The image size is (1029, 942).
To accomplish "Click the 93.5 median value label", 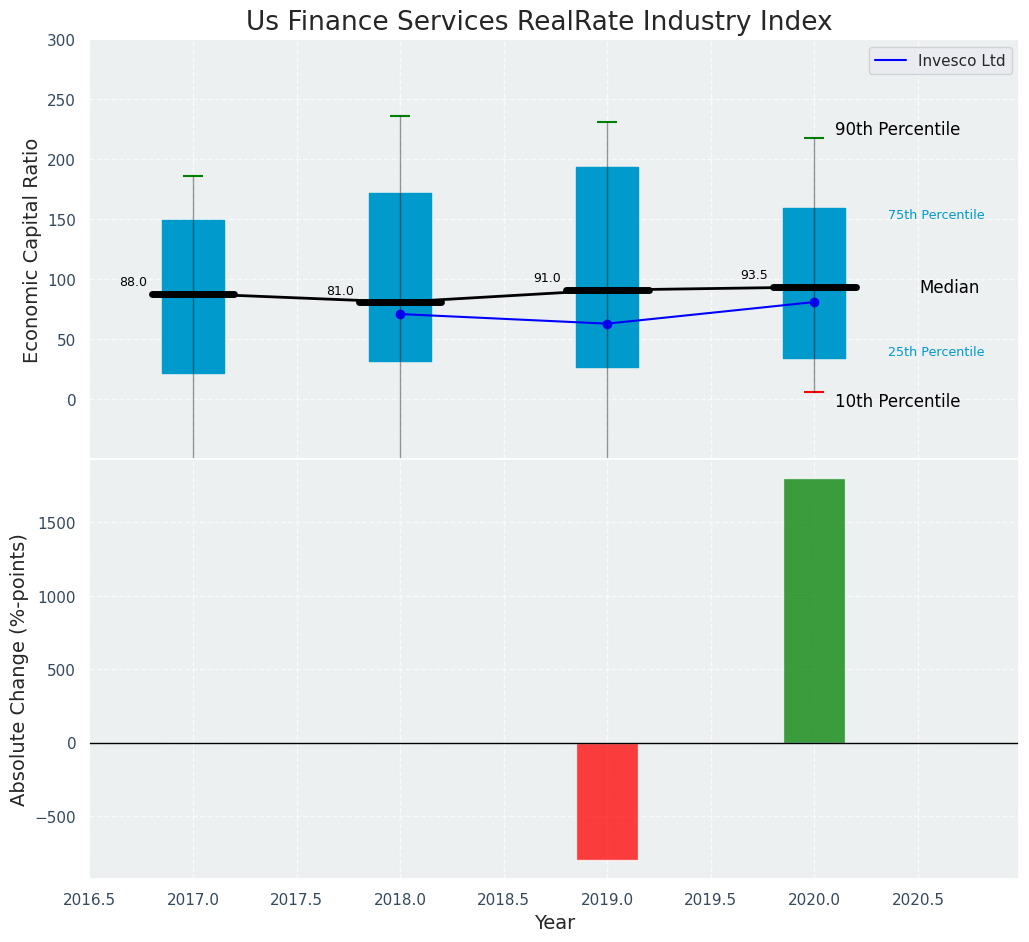I will pyautogui.click(x=754, y=276).
